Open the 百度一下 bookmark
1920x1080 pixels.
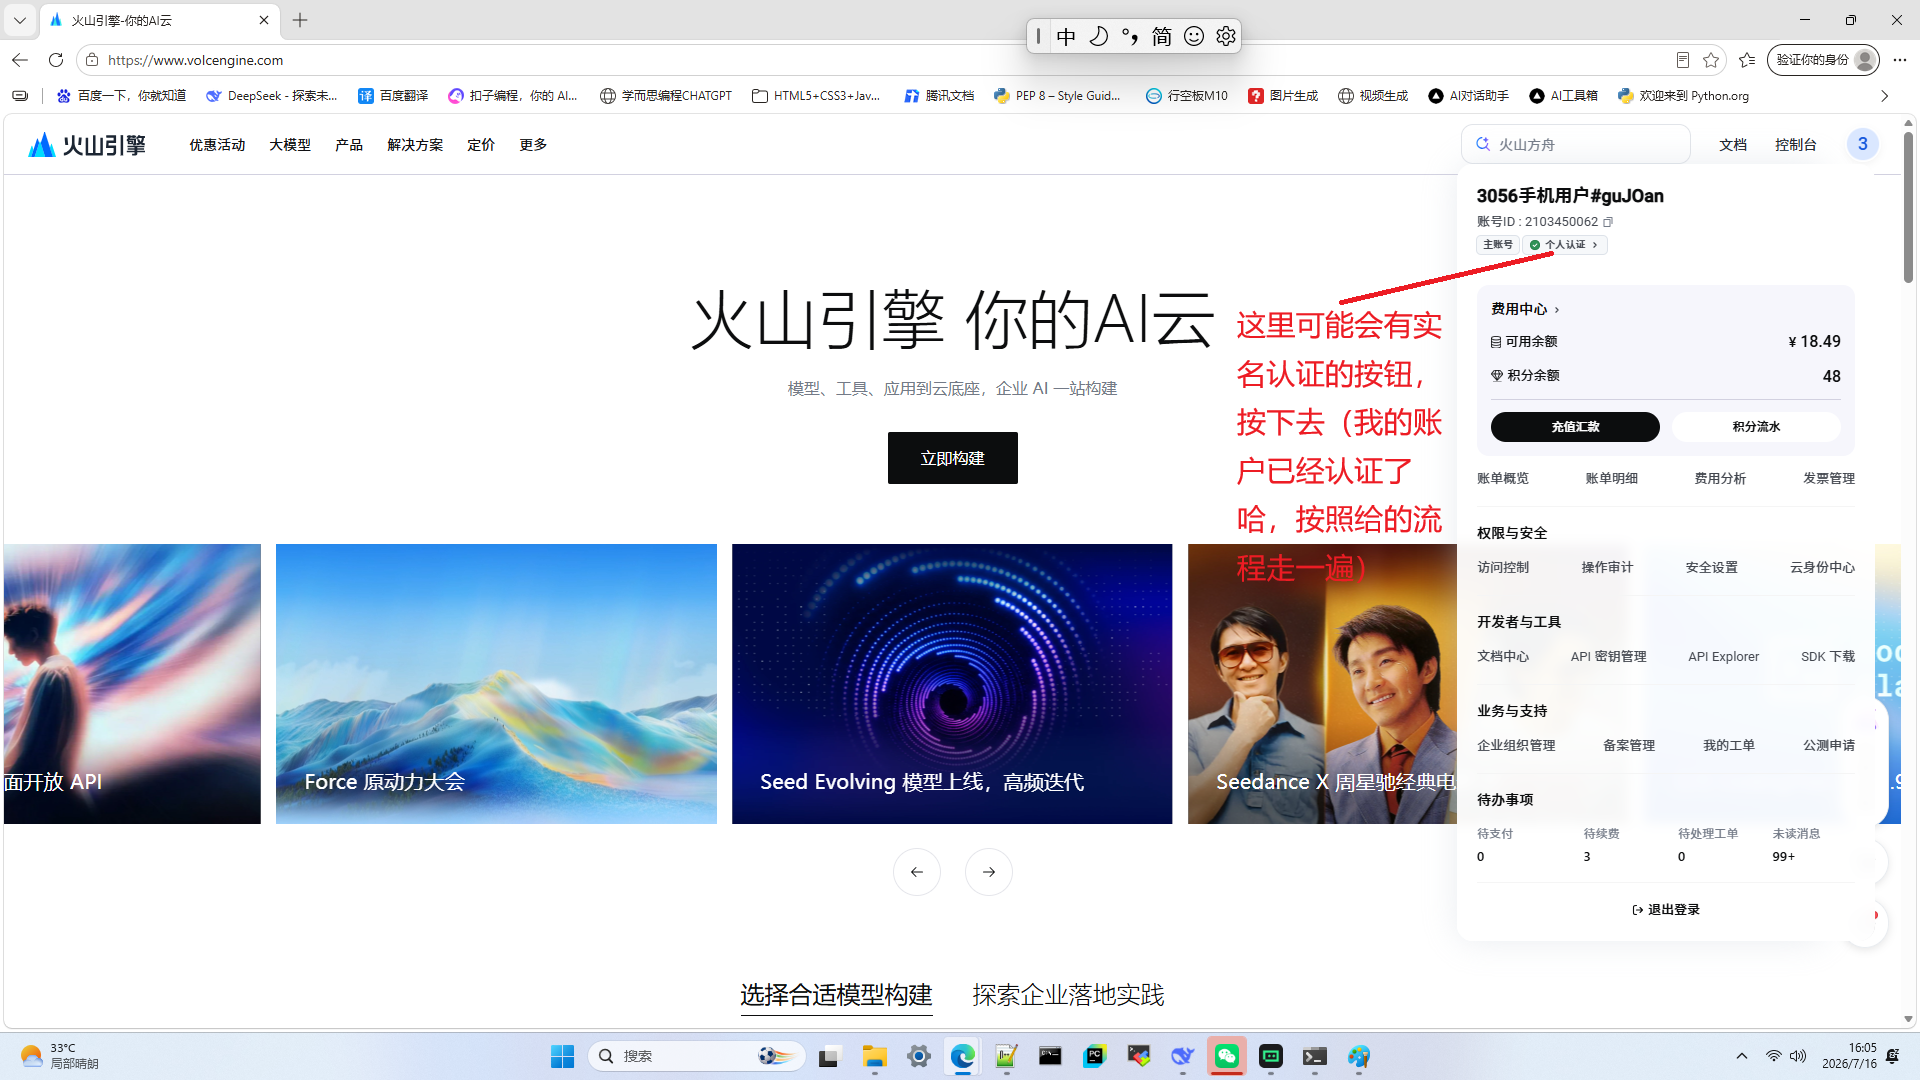tap(122, 96)
